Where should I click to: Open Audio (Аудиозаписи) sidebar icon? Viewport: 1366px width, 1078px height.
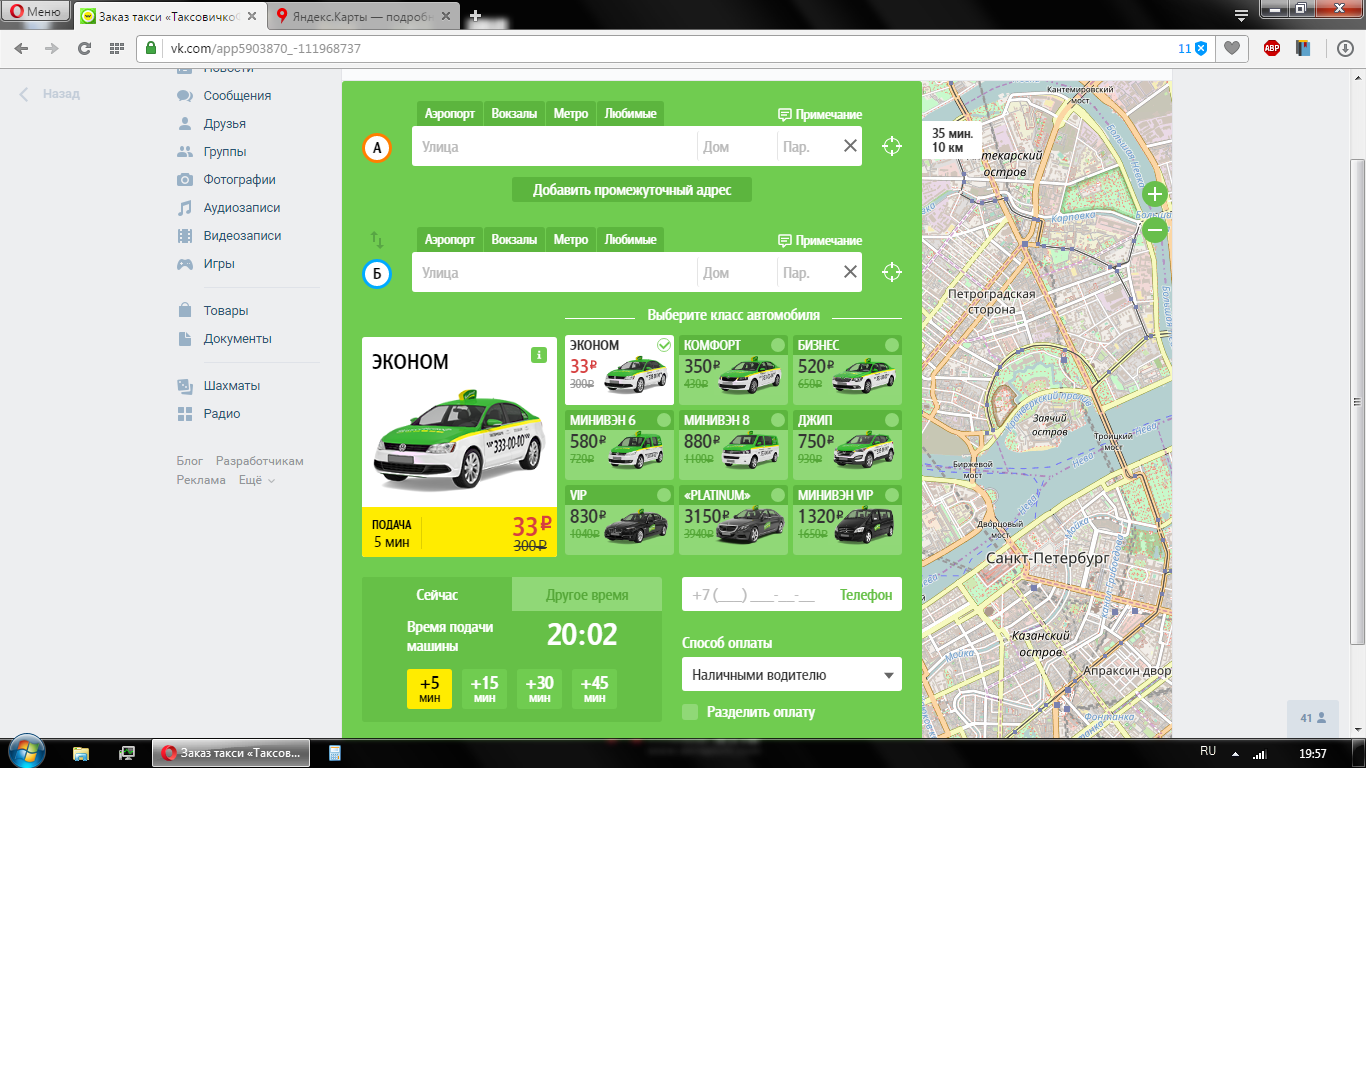click(185, 208)
